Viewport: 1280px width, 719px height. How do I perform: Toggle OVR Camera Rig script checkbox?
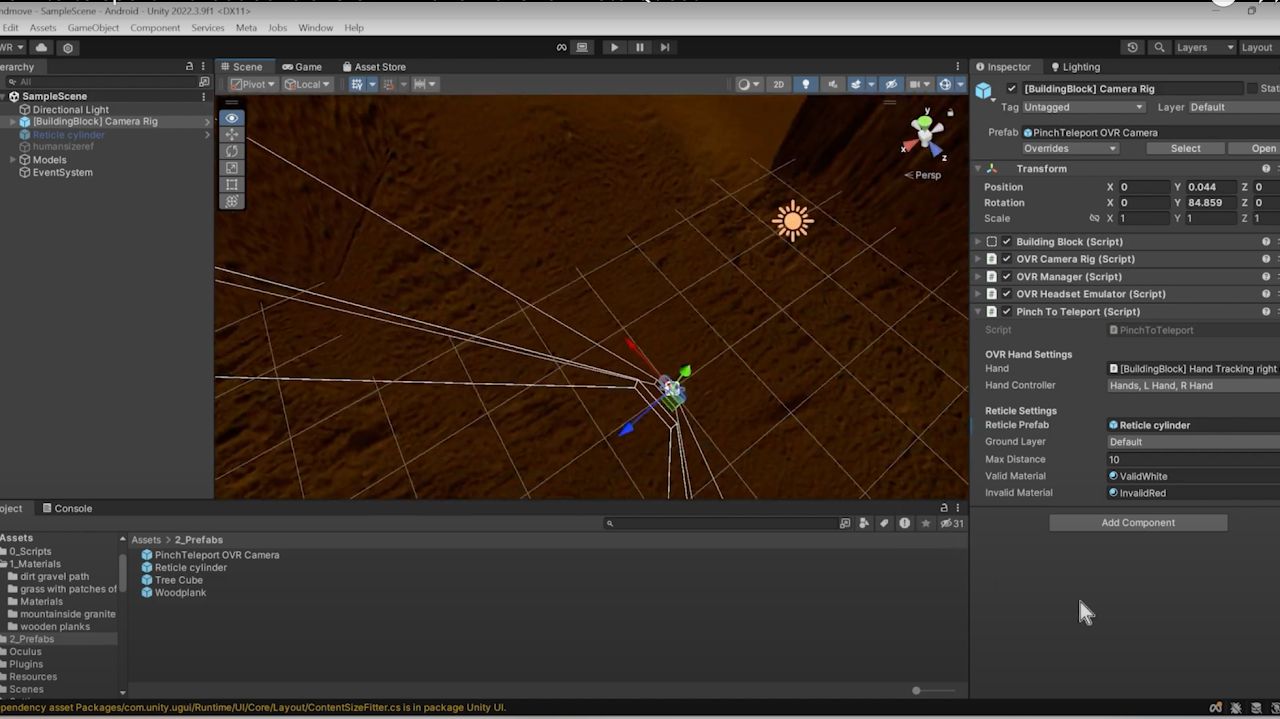click(1007, 259)
